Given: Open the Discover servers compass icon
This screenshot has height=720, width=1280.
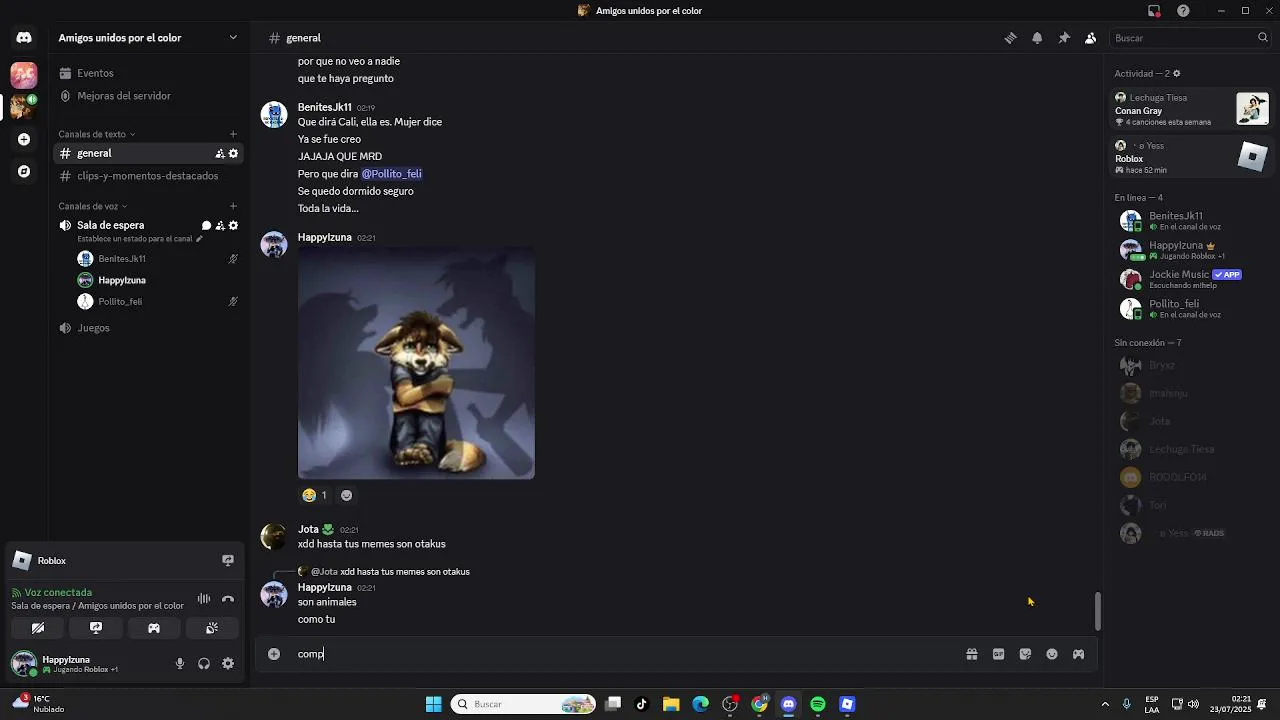Looking at the screenshot, I should [x=24, y=171].
